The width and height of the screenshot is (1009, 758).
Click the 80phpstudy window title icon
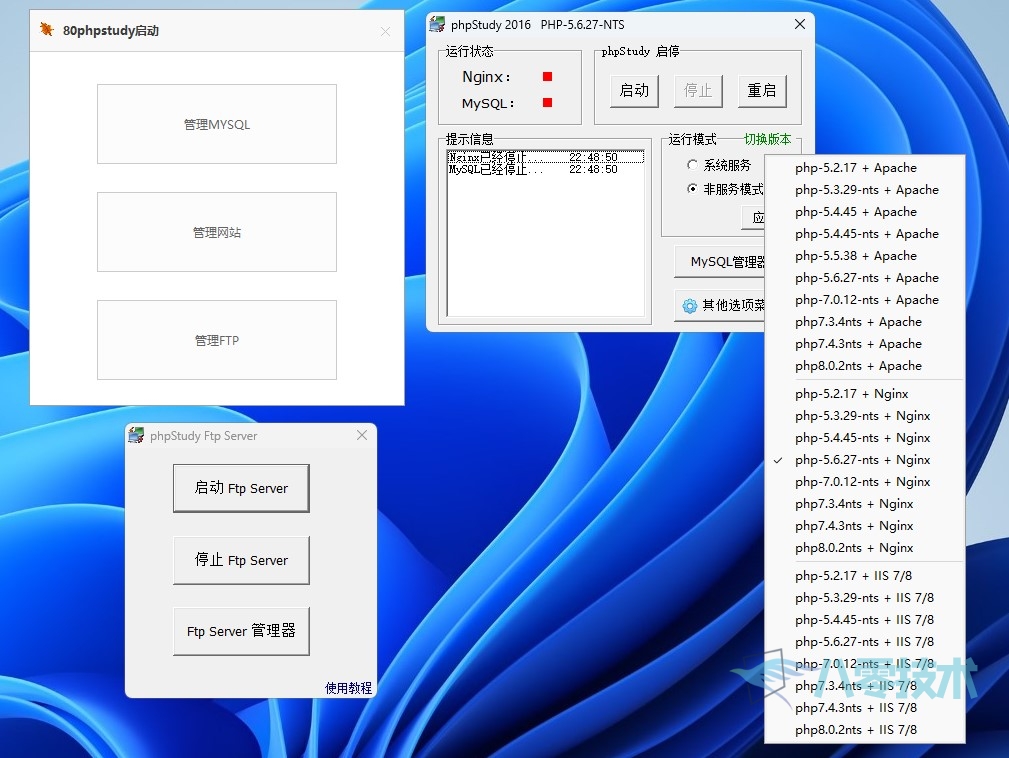click(46, 30)
